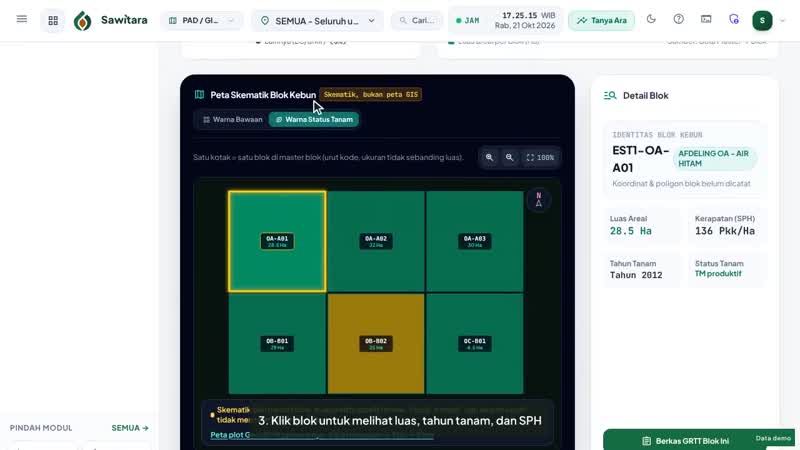Click the north compass indicator
800x450 pixels.
coord(538,200)
